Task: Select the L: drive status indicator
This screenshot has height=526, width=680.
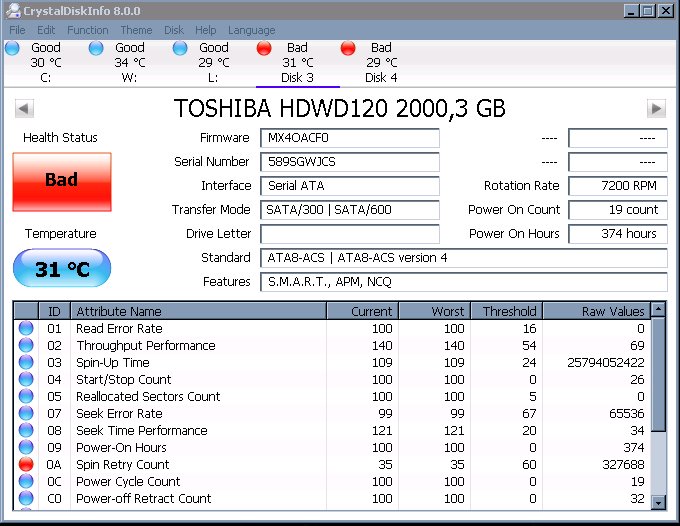Action: click(180, 48)
